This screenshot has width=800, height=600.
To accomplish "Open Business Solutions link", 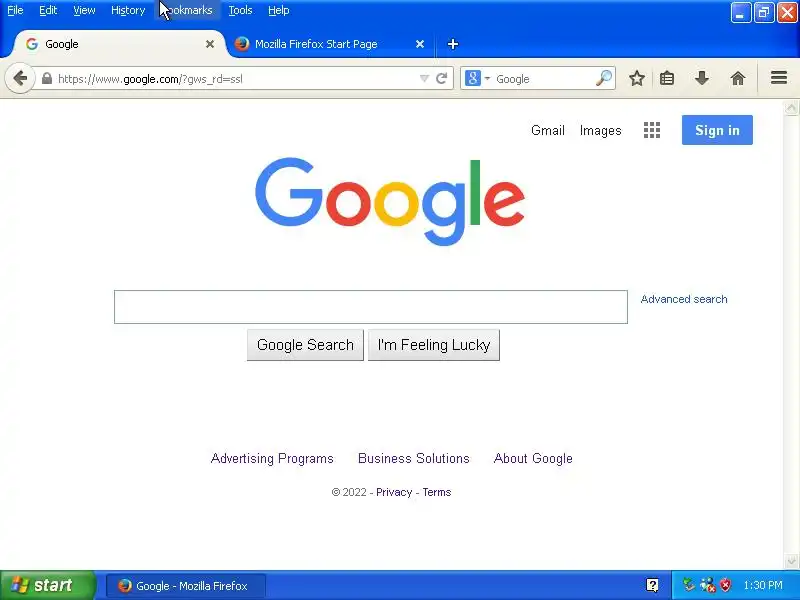I will pos(414,458).
